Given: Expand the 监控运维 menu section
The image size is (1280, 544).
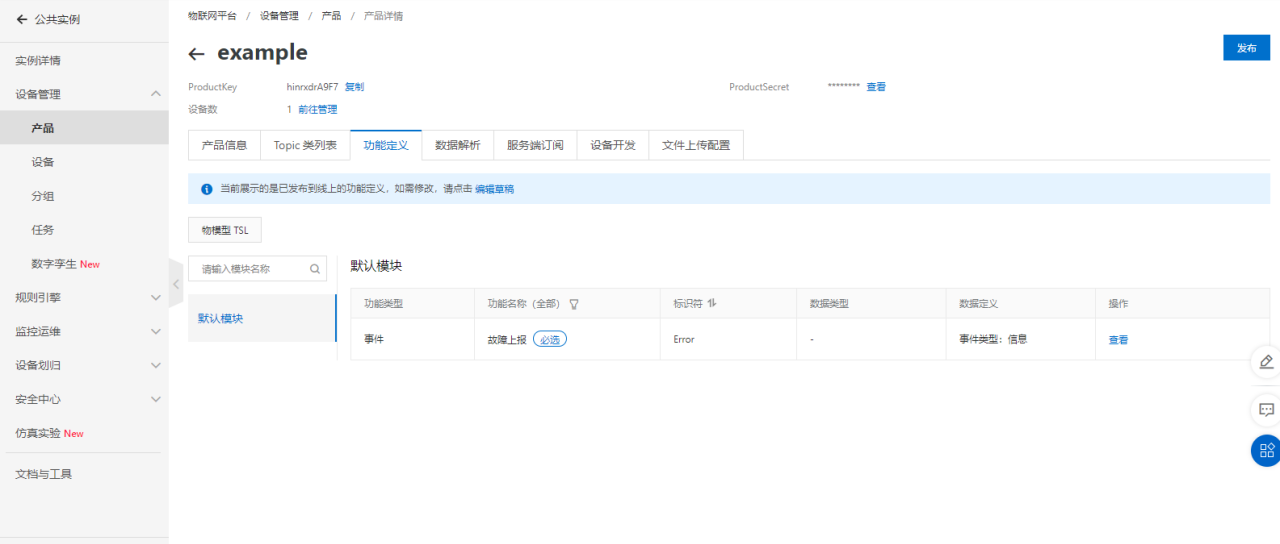Looking at the screenshot, I should [155, 331].
